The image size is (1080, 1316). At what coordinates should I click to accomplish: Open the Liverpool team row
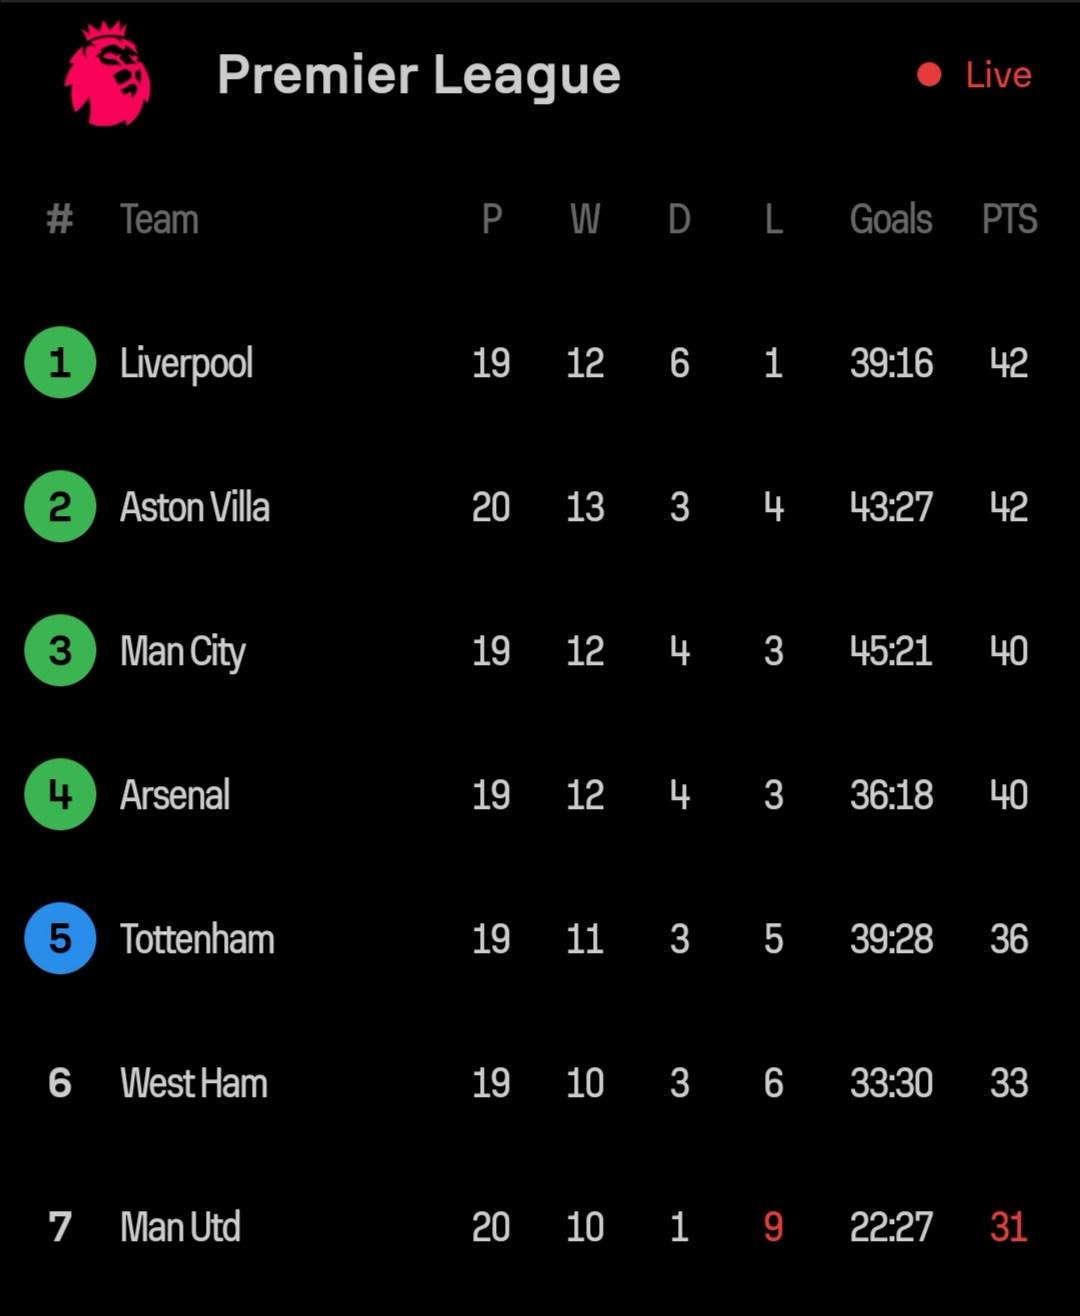[540, 362]
